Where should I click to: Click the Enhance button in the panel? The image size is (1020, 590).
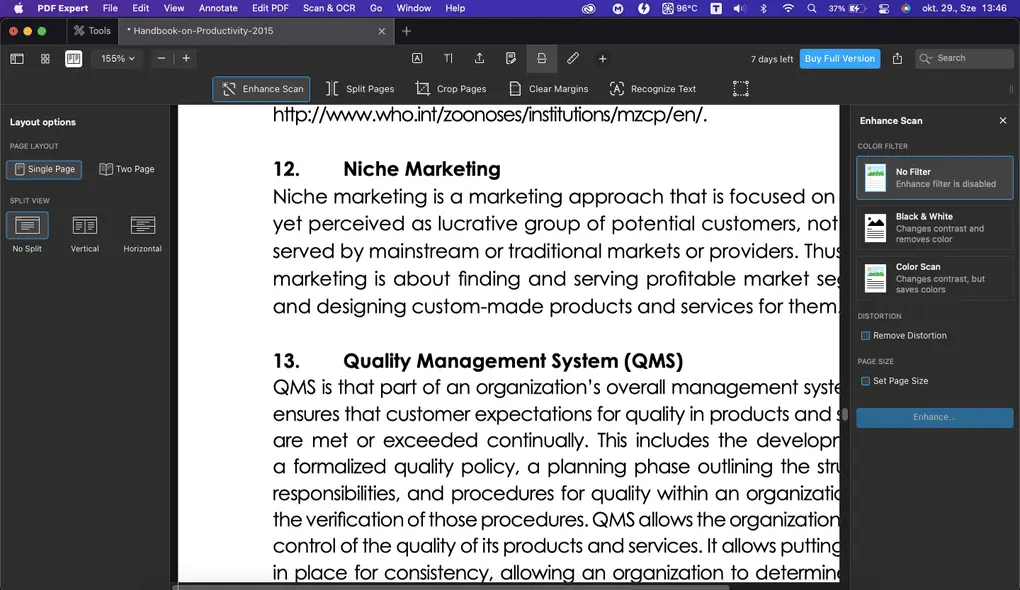(x=934, y=417)
